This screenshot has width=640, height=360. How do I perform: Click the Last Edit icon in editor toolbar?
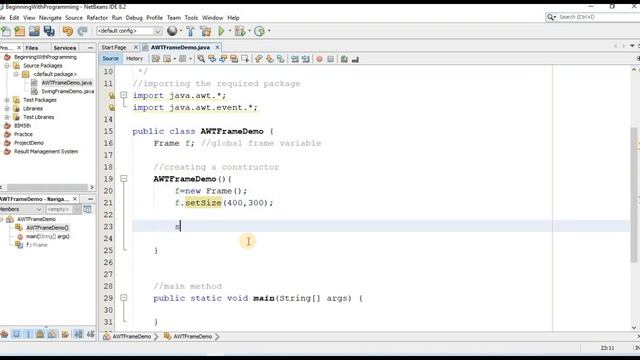156,59
